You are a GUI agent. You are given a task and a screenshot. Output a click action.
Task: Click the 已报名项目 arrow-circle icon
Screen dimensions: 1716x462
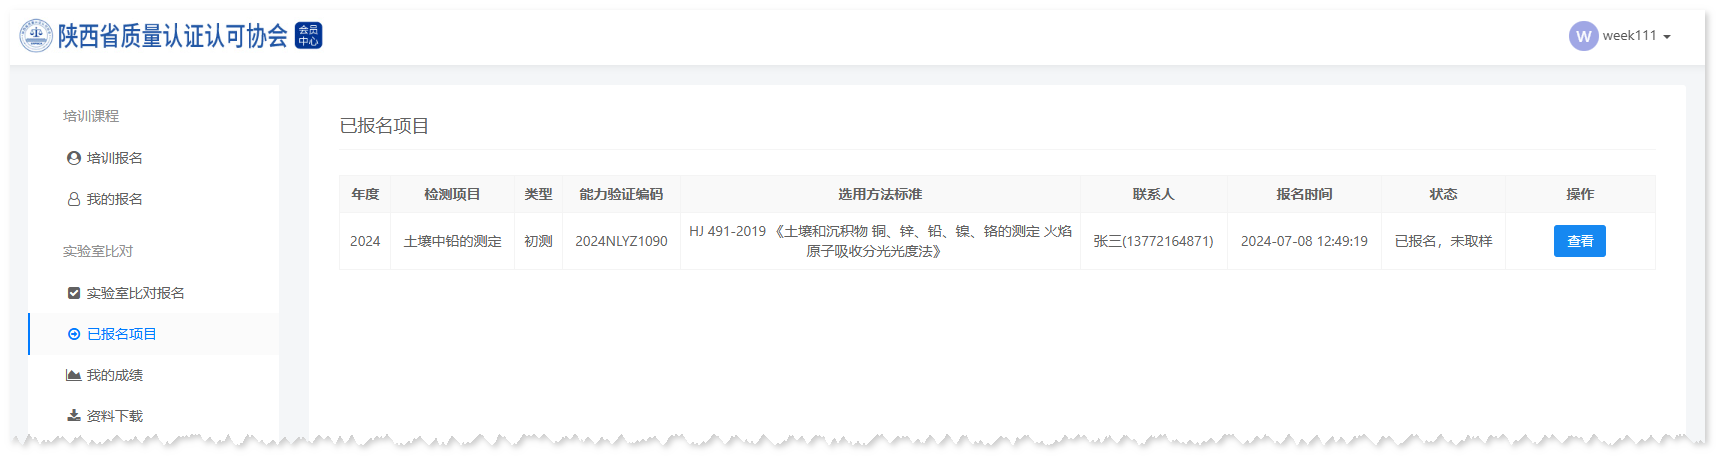(74, 334)
